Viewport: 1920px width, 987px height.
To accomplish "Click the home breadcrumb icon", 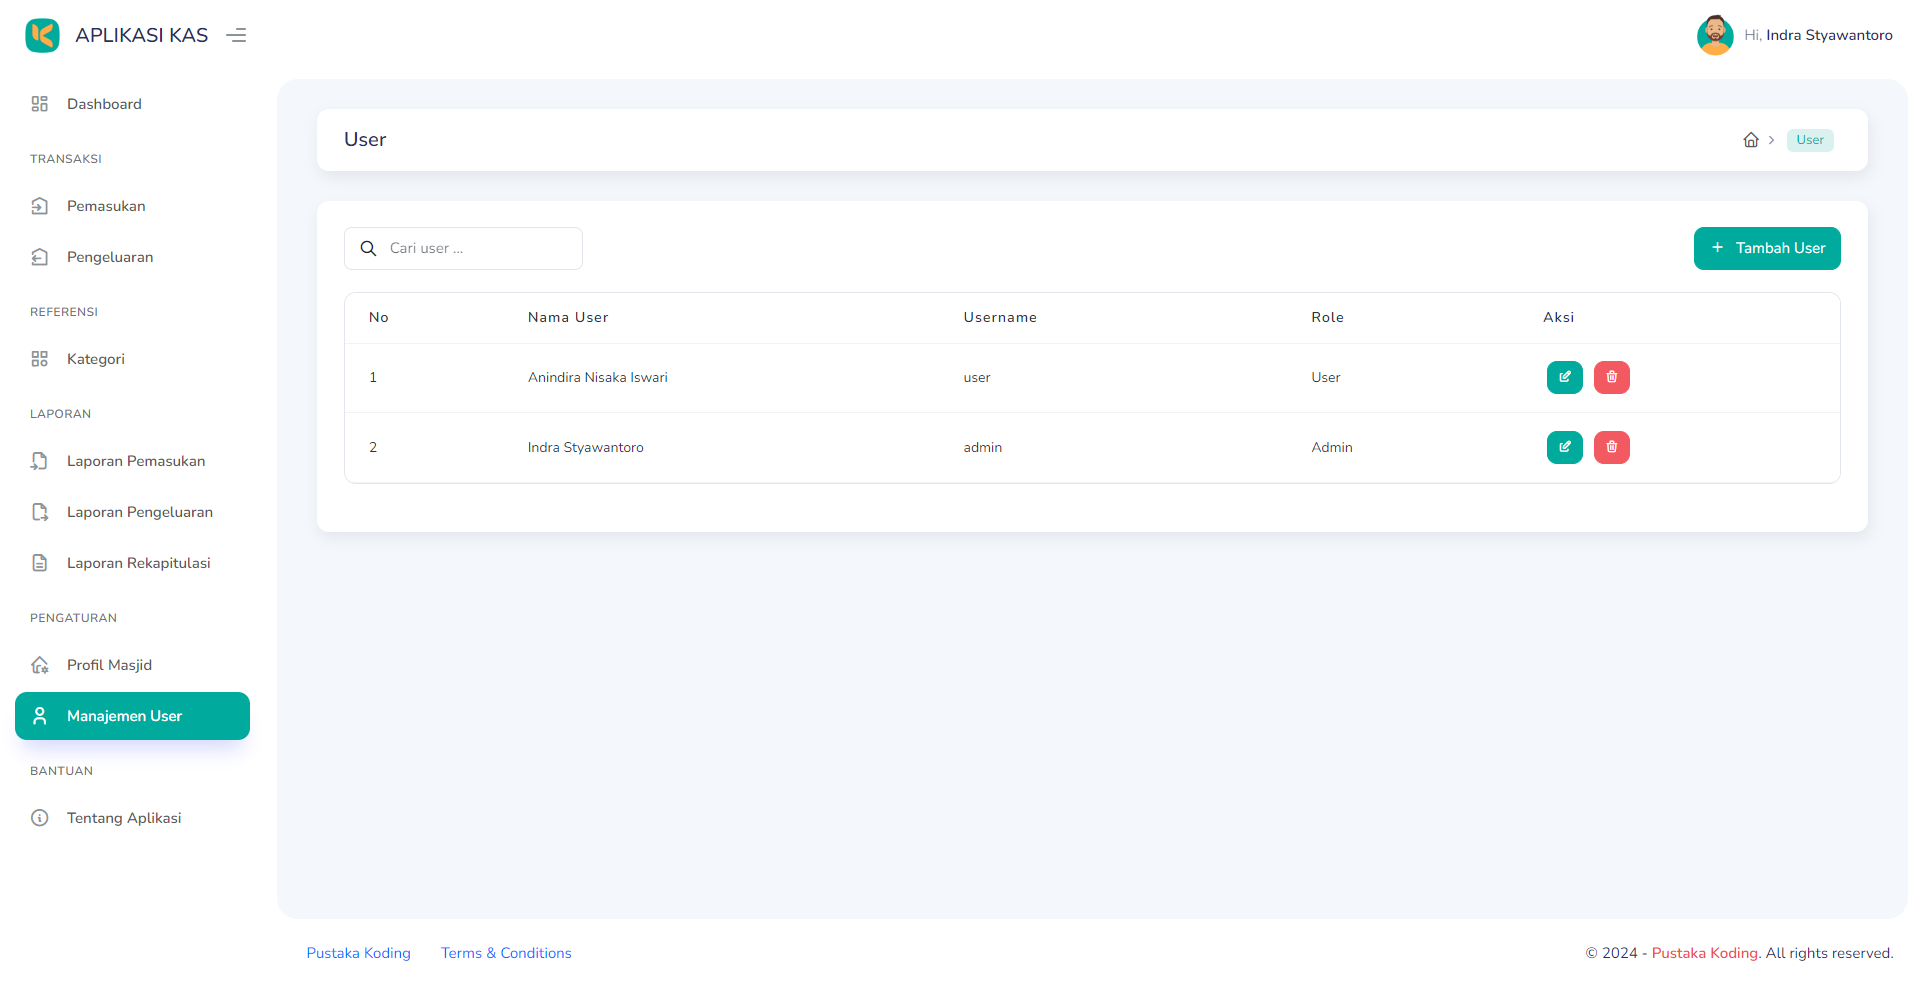I will [1752, 140].
